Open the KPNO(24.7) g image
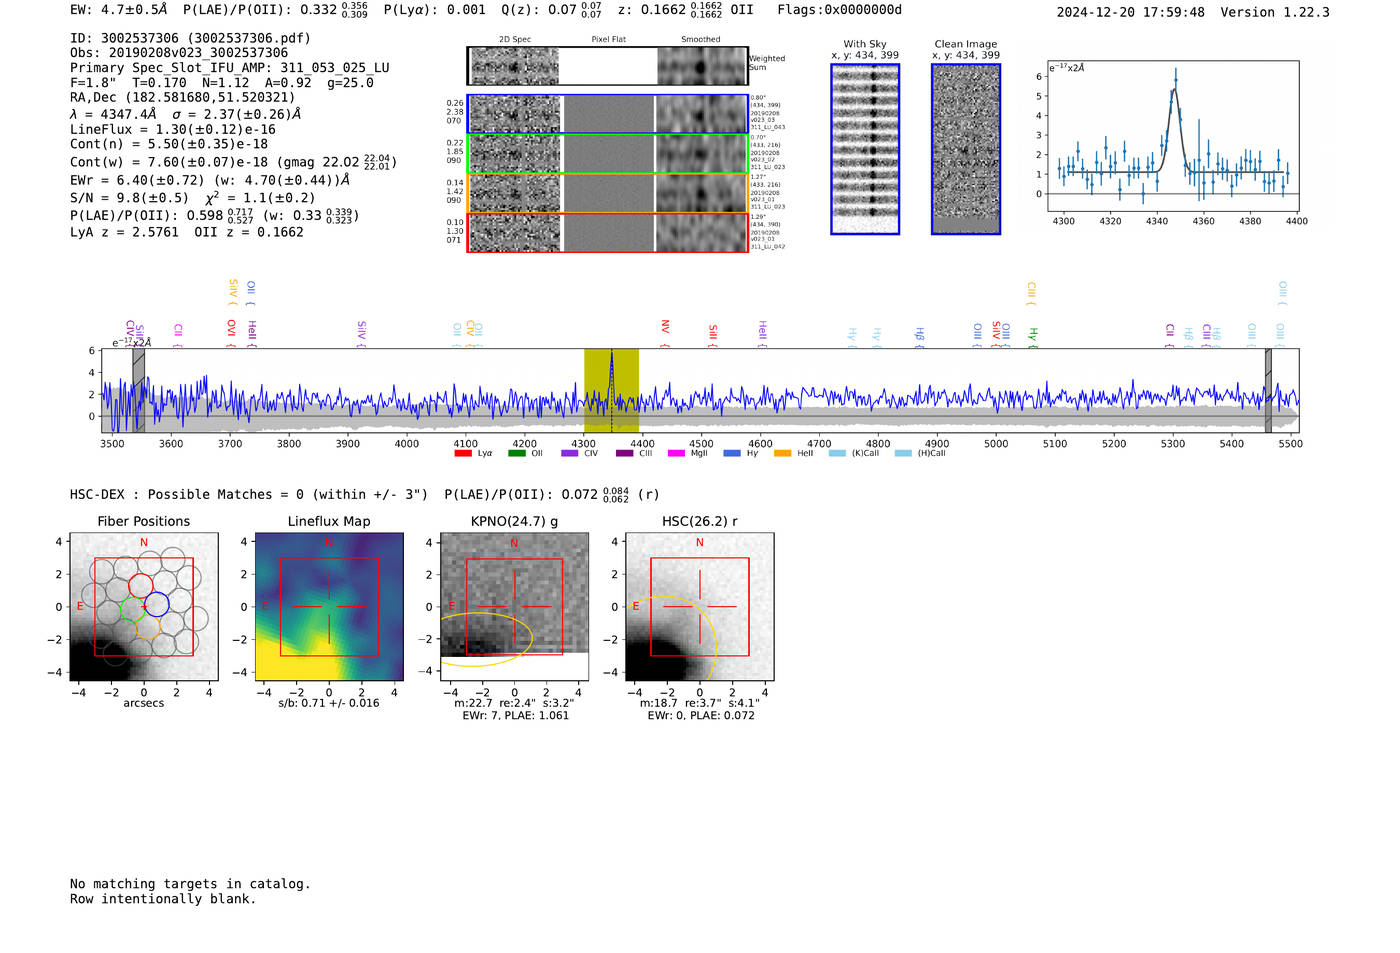 514,607
